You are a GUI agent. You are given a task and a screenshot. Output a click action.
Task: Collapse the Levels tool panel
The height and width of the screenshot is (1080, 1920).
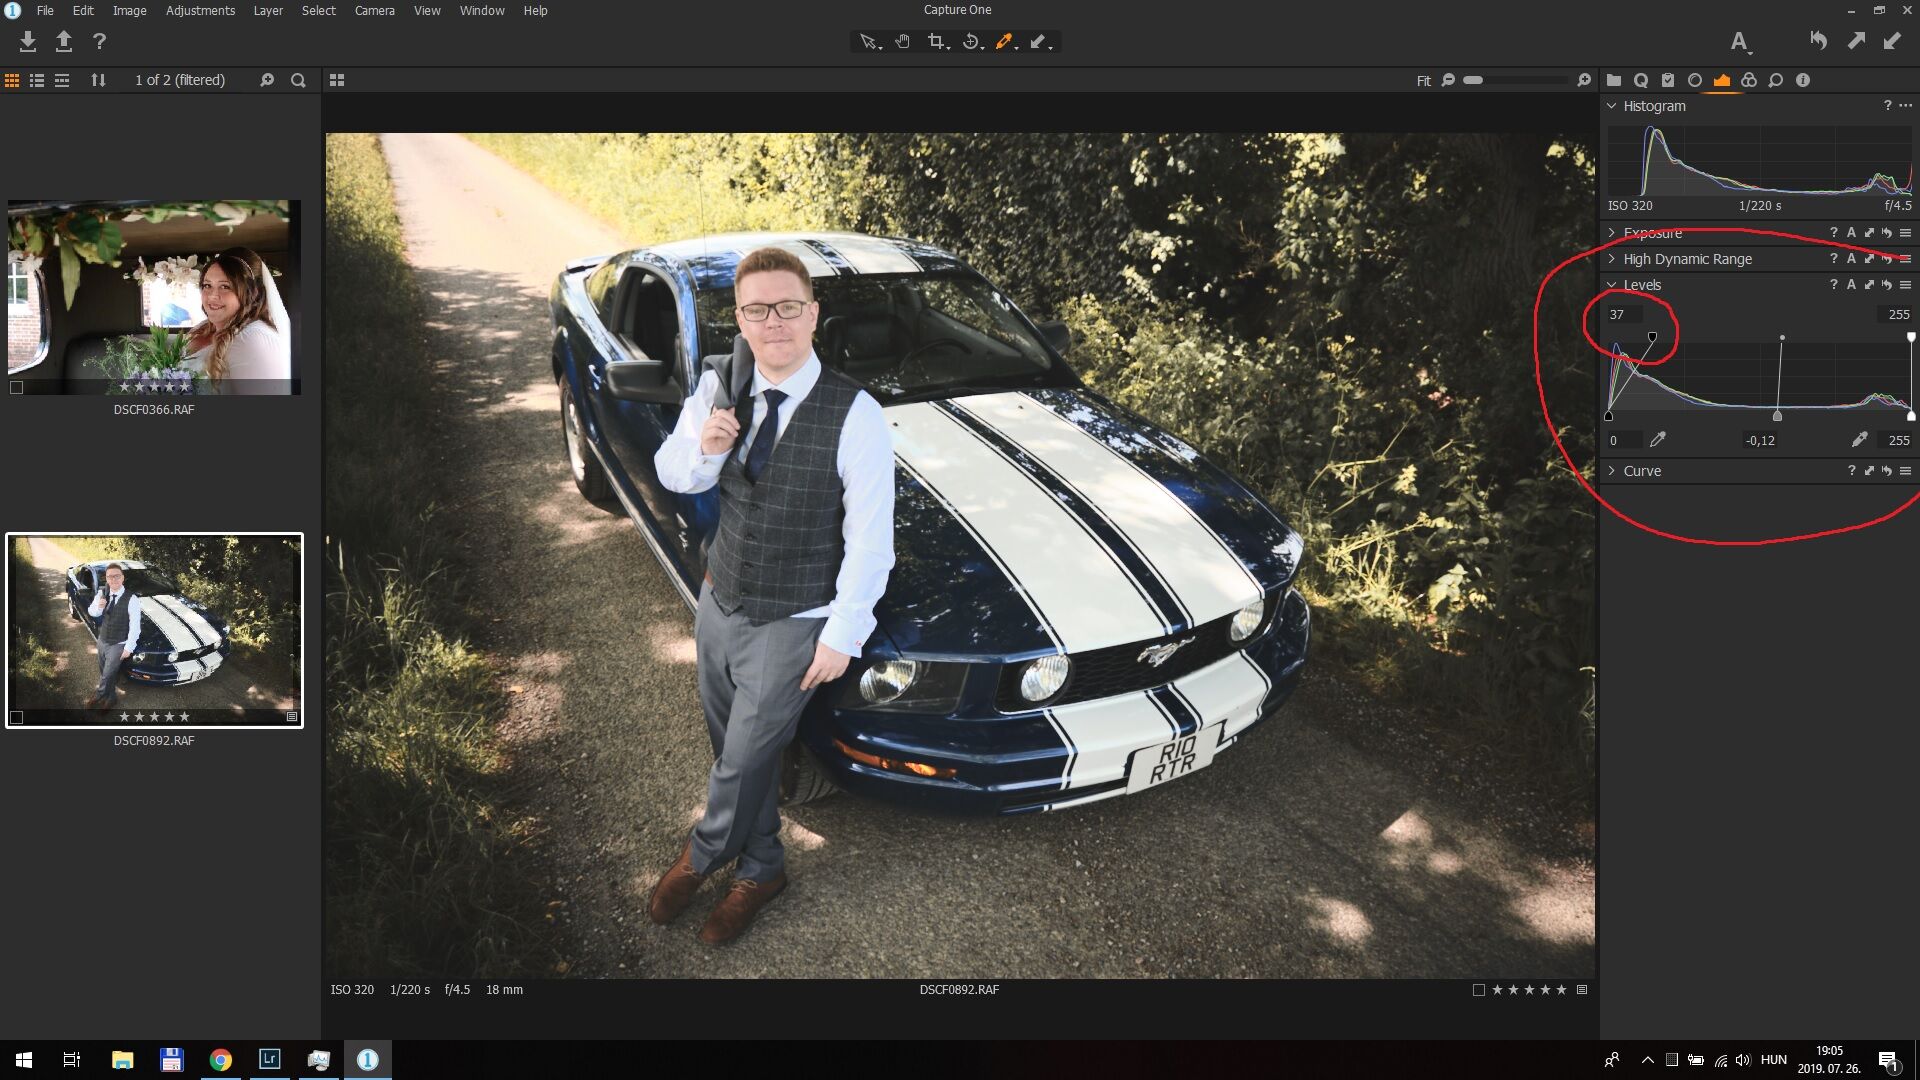click(1611, 285)
